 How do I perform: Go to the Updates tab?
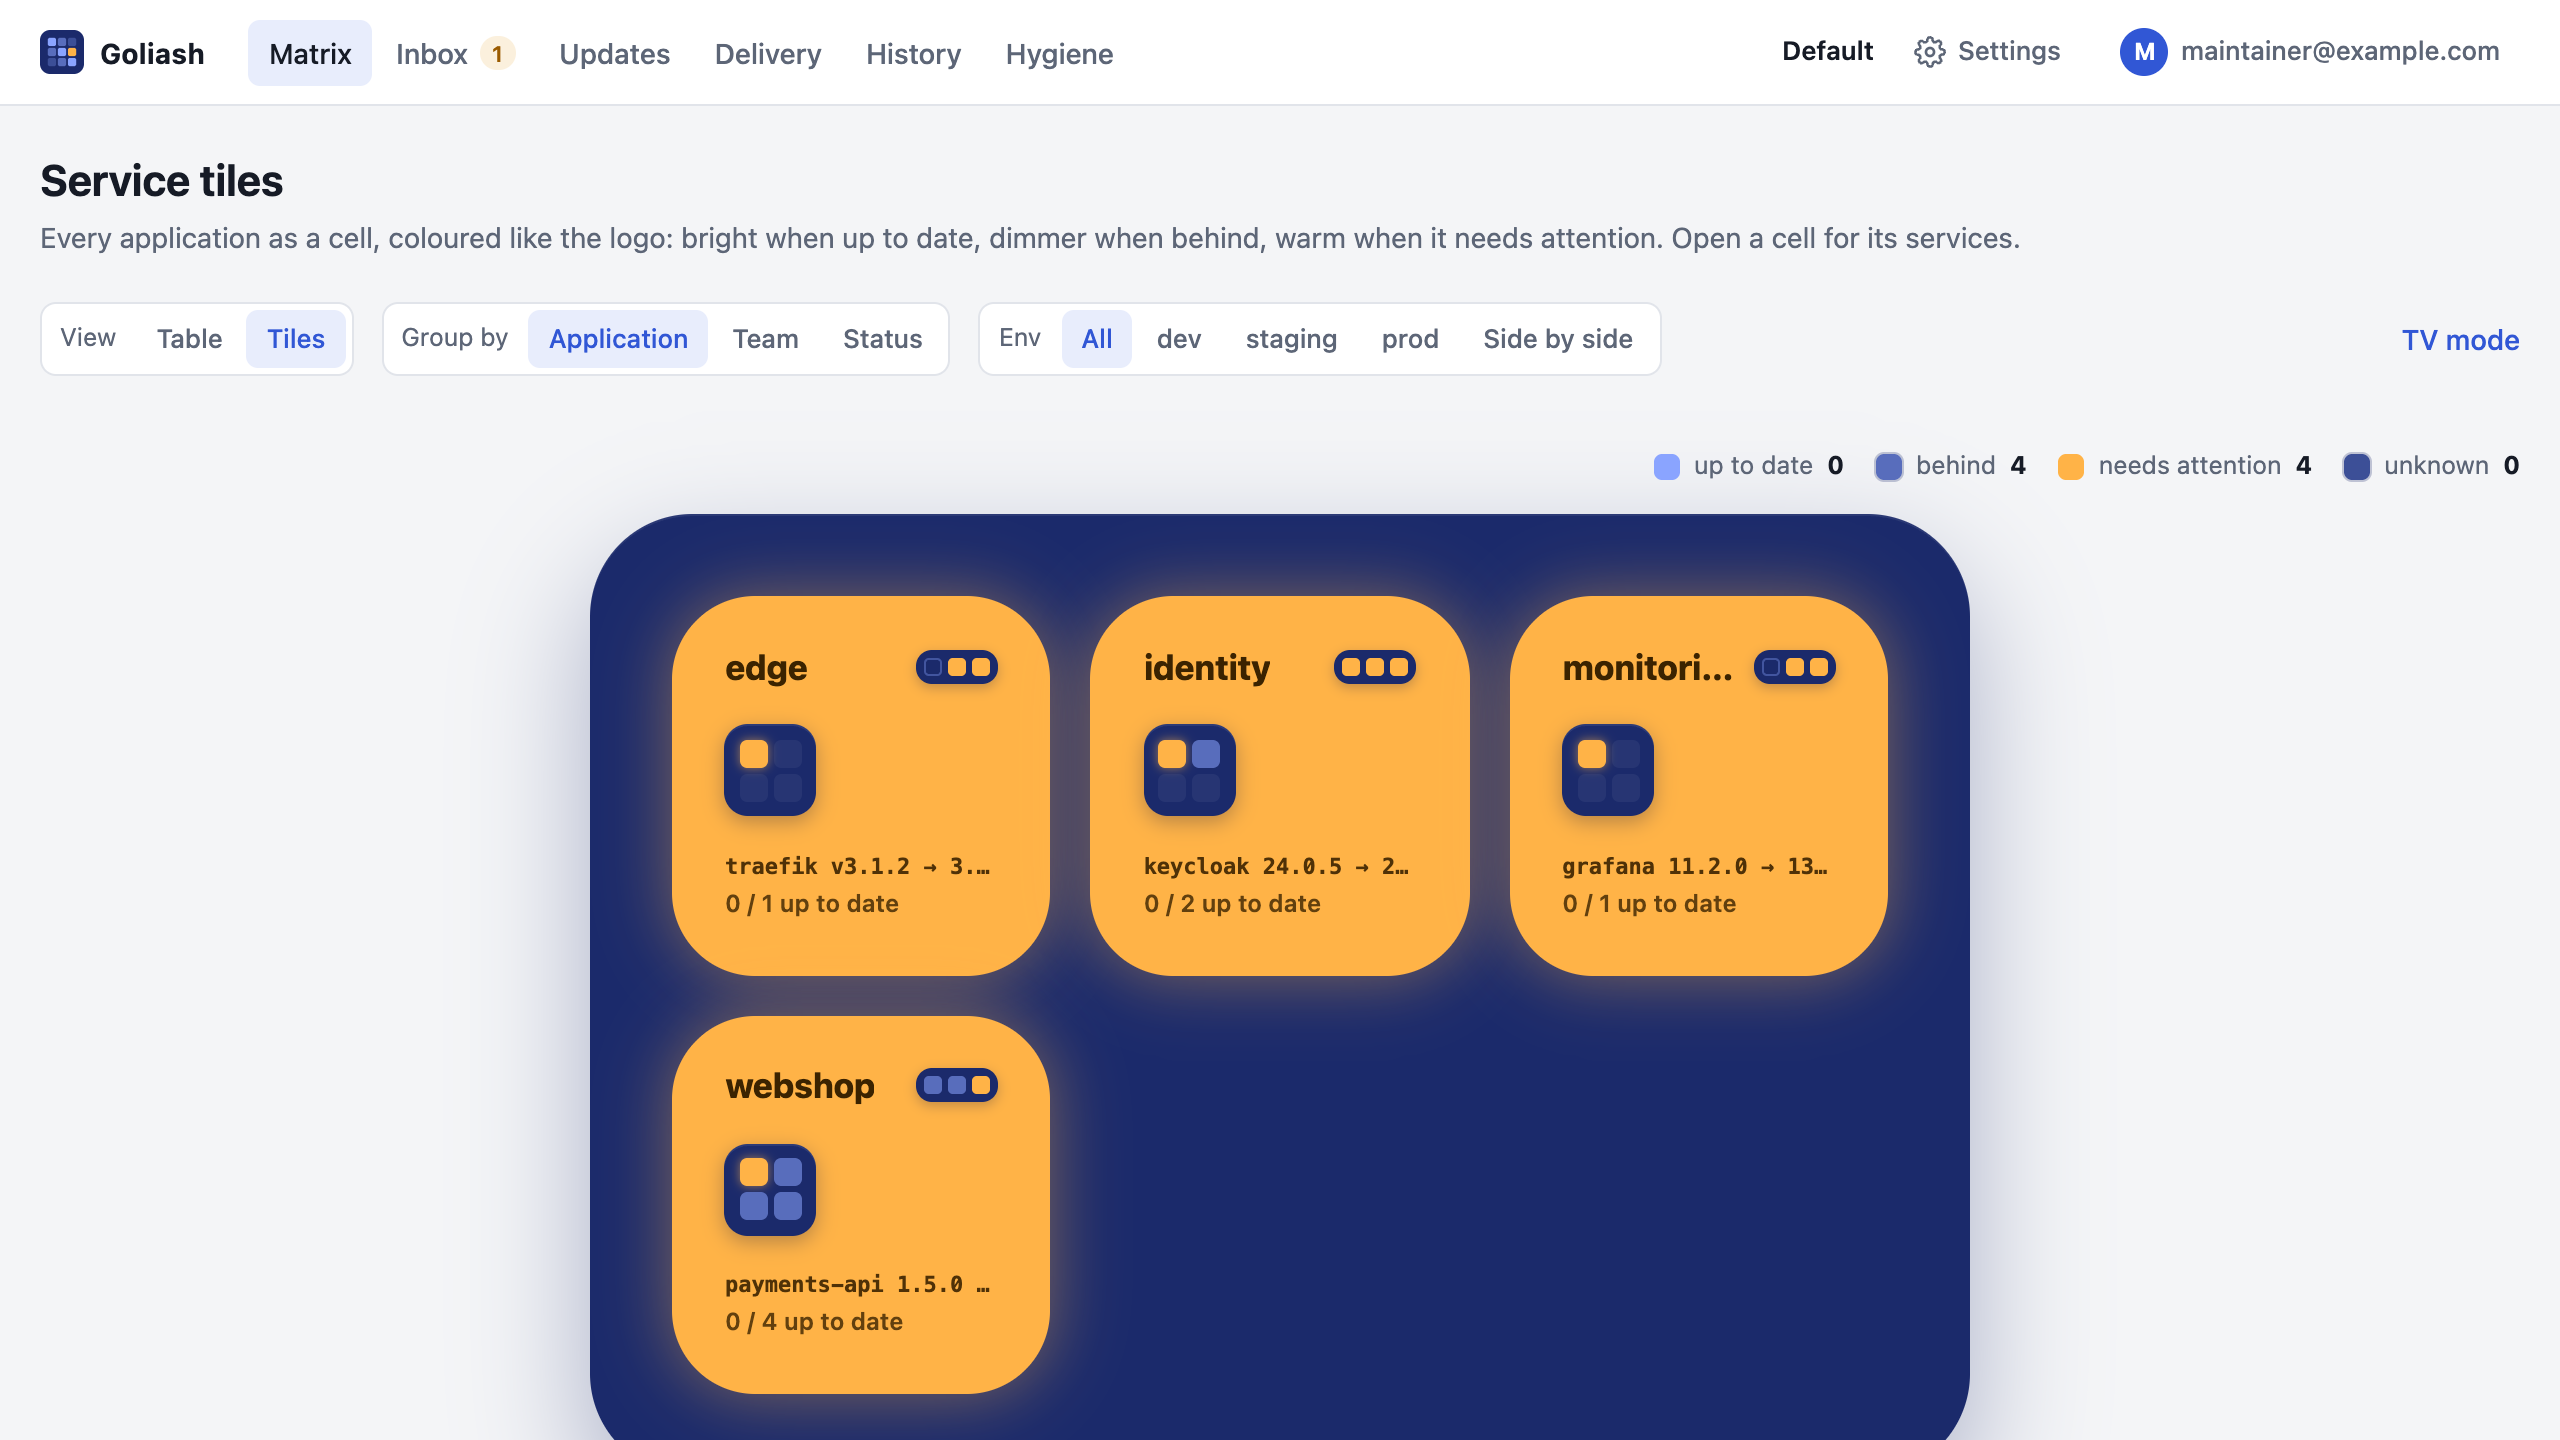(614, 54)
